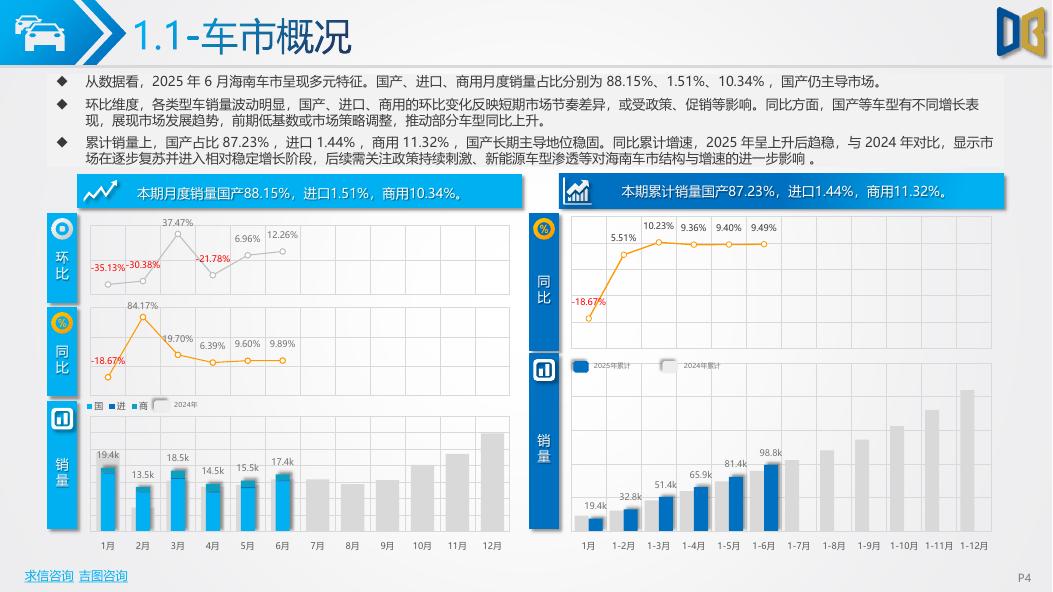The height and width of the screenshot is (592, 1053).
Task: Click the DB logo at top right
Action: click(1021, 32)
